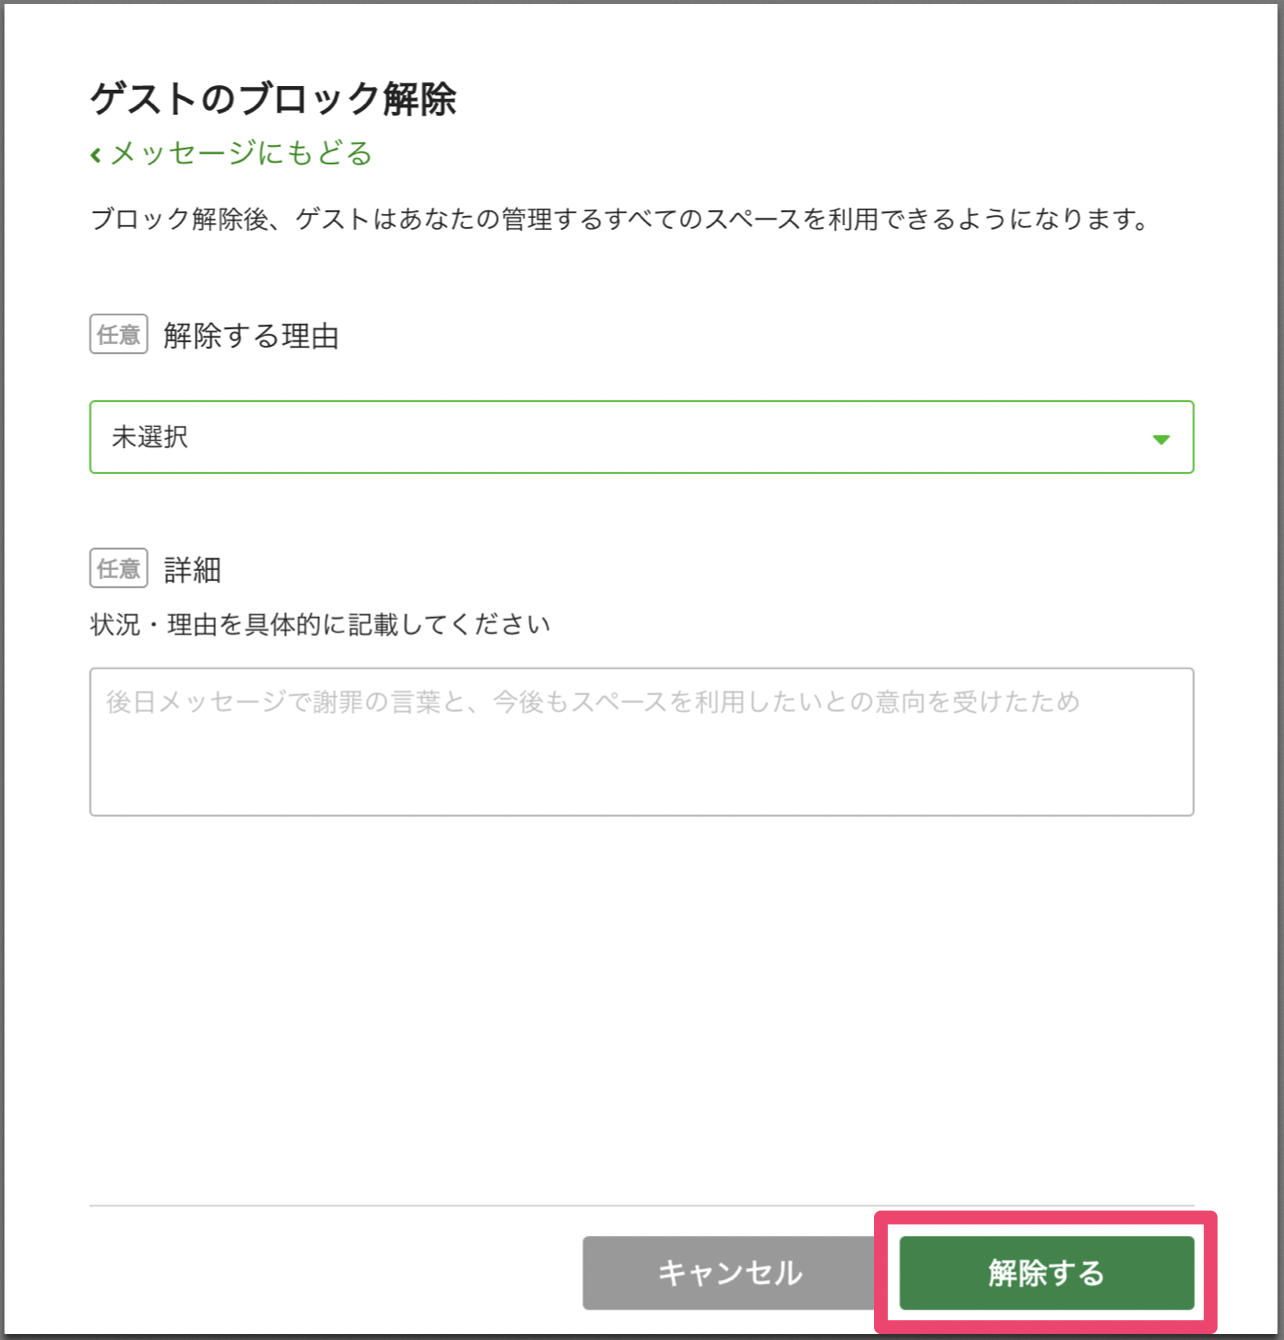
Task: Click the green back chevron icon
Action: [96, 155]
